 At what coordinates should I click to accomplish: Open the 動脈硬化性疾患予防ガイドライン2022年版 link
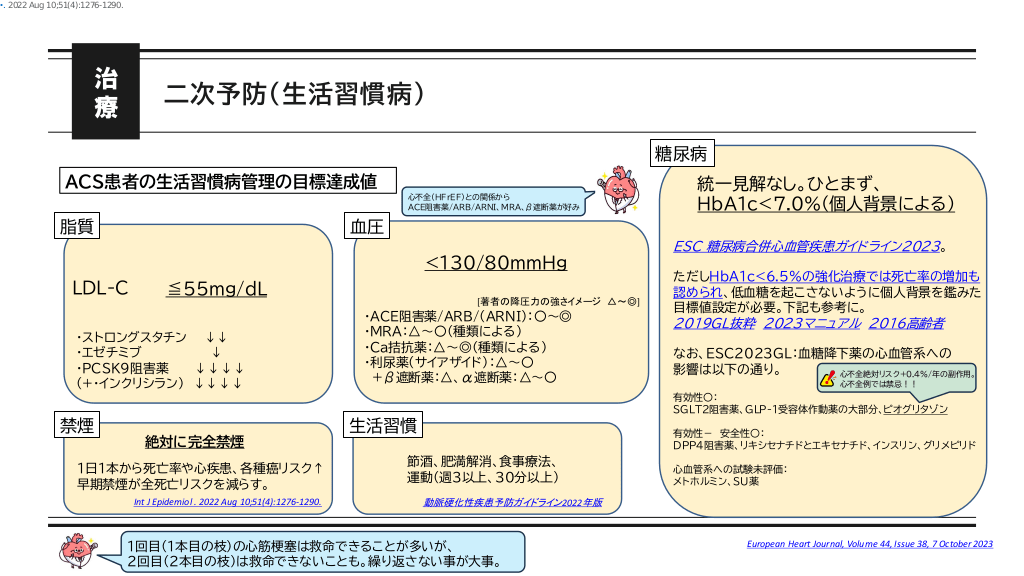pyautogui.click(x=513, y=503)
